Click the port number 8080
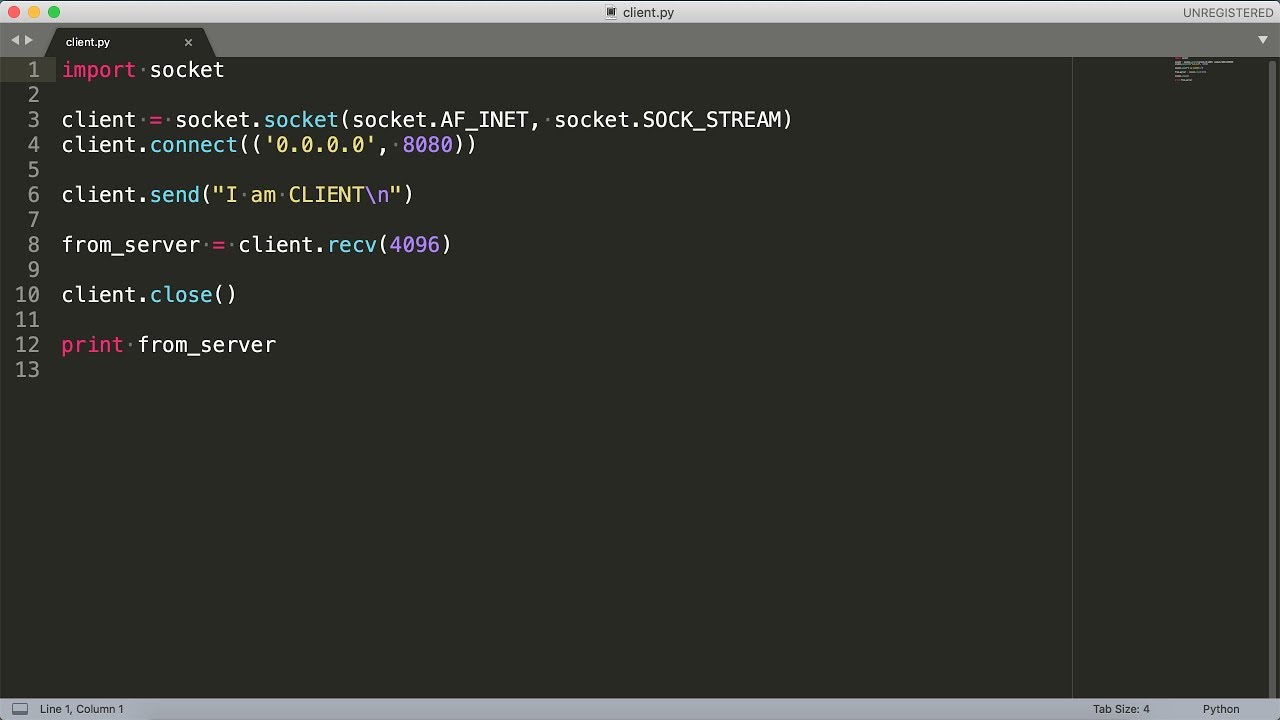Image resolution: width=1280 pixels, height=720 pixels. 427,145
